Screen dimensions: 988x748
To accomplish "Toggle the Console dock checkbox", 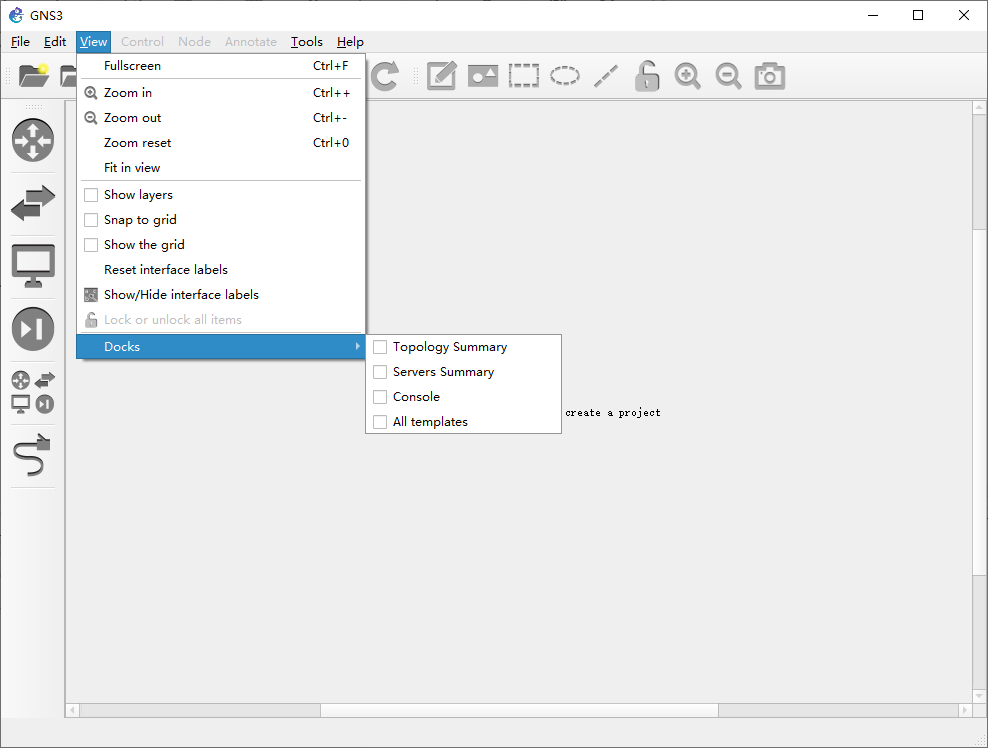I will 380,397.
